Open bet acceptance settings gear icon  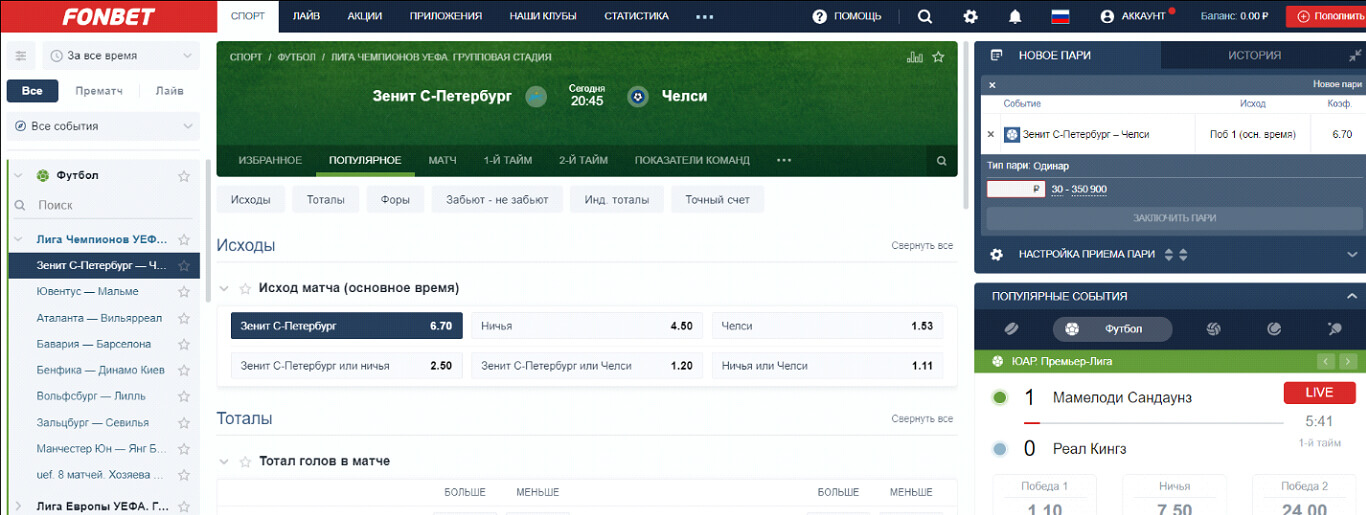(996, 254)
